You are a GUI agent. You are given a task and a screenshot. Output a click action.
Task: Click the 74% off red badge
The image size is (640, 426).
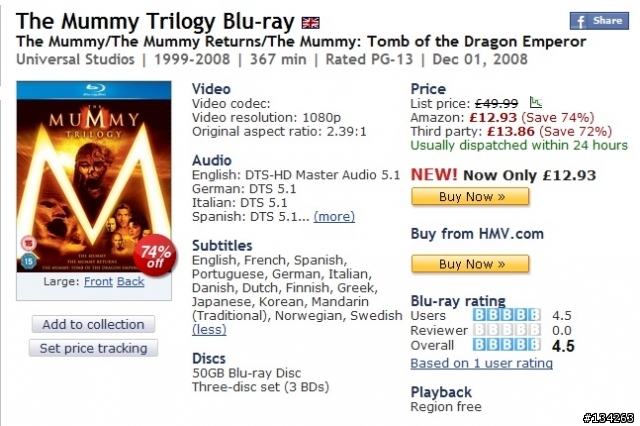pos(155,256)
